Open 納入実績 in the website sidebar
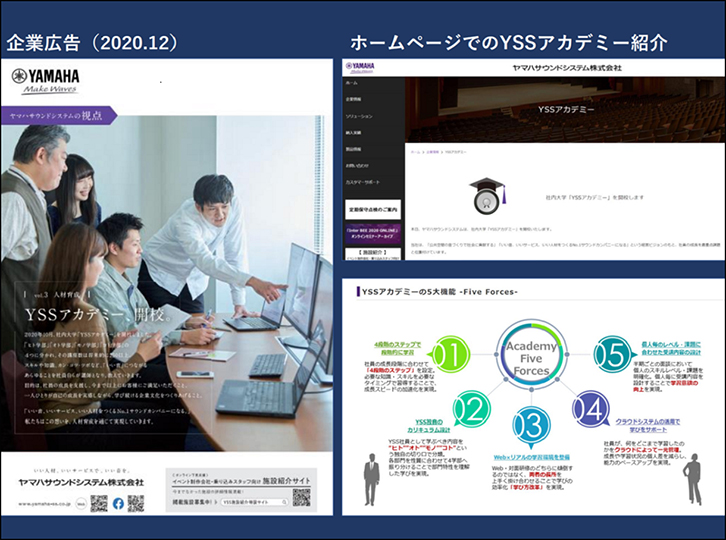 point(353,133)
